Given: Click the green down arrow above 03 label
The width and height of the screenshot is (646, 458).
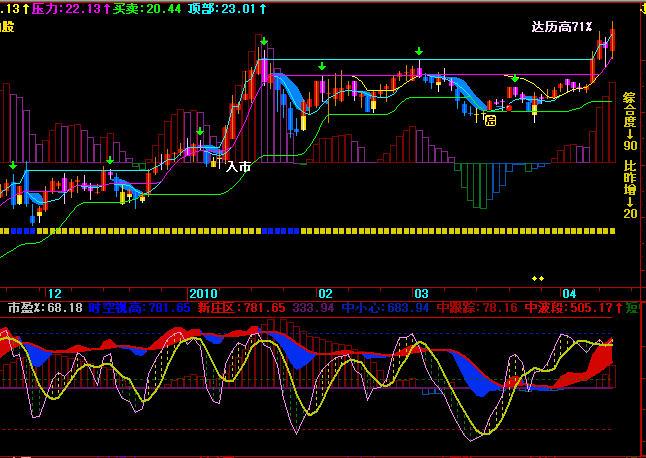Looking at the screenshot, I should (419, 51).
